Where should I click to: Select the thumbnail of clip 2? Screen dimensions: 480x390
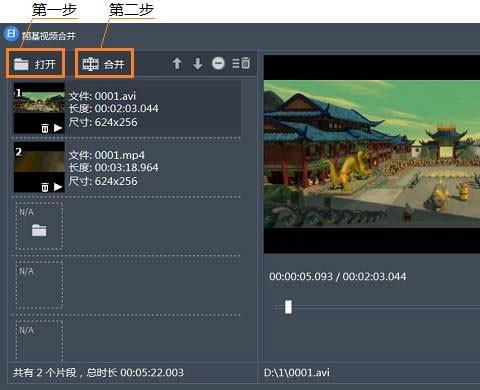tap(39, 167)
